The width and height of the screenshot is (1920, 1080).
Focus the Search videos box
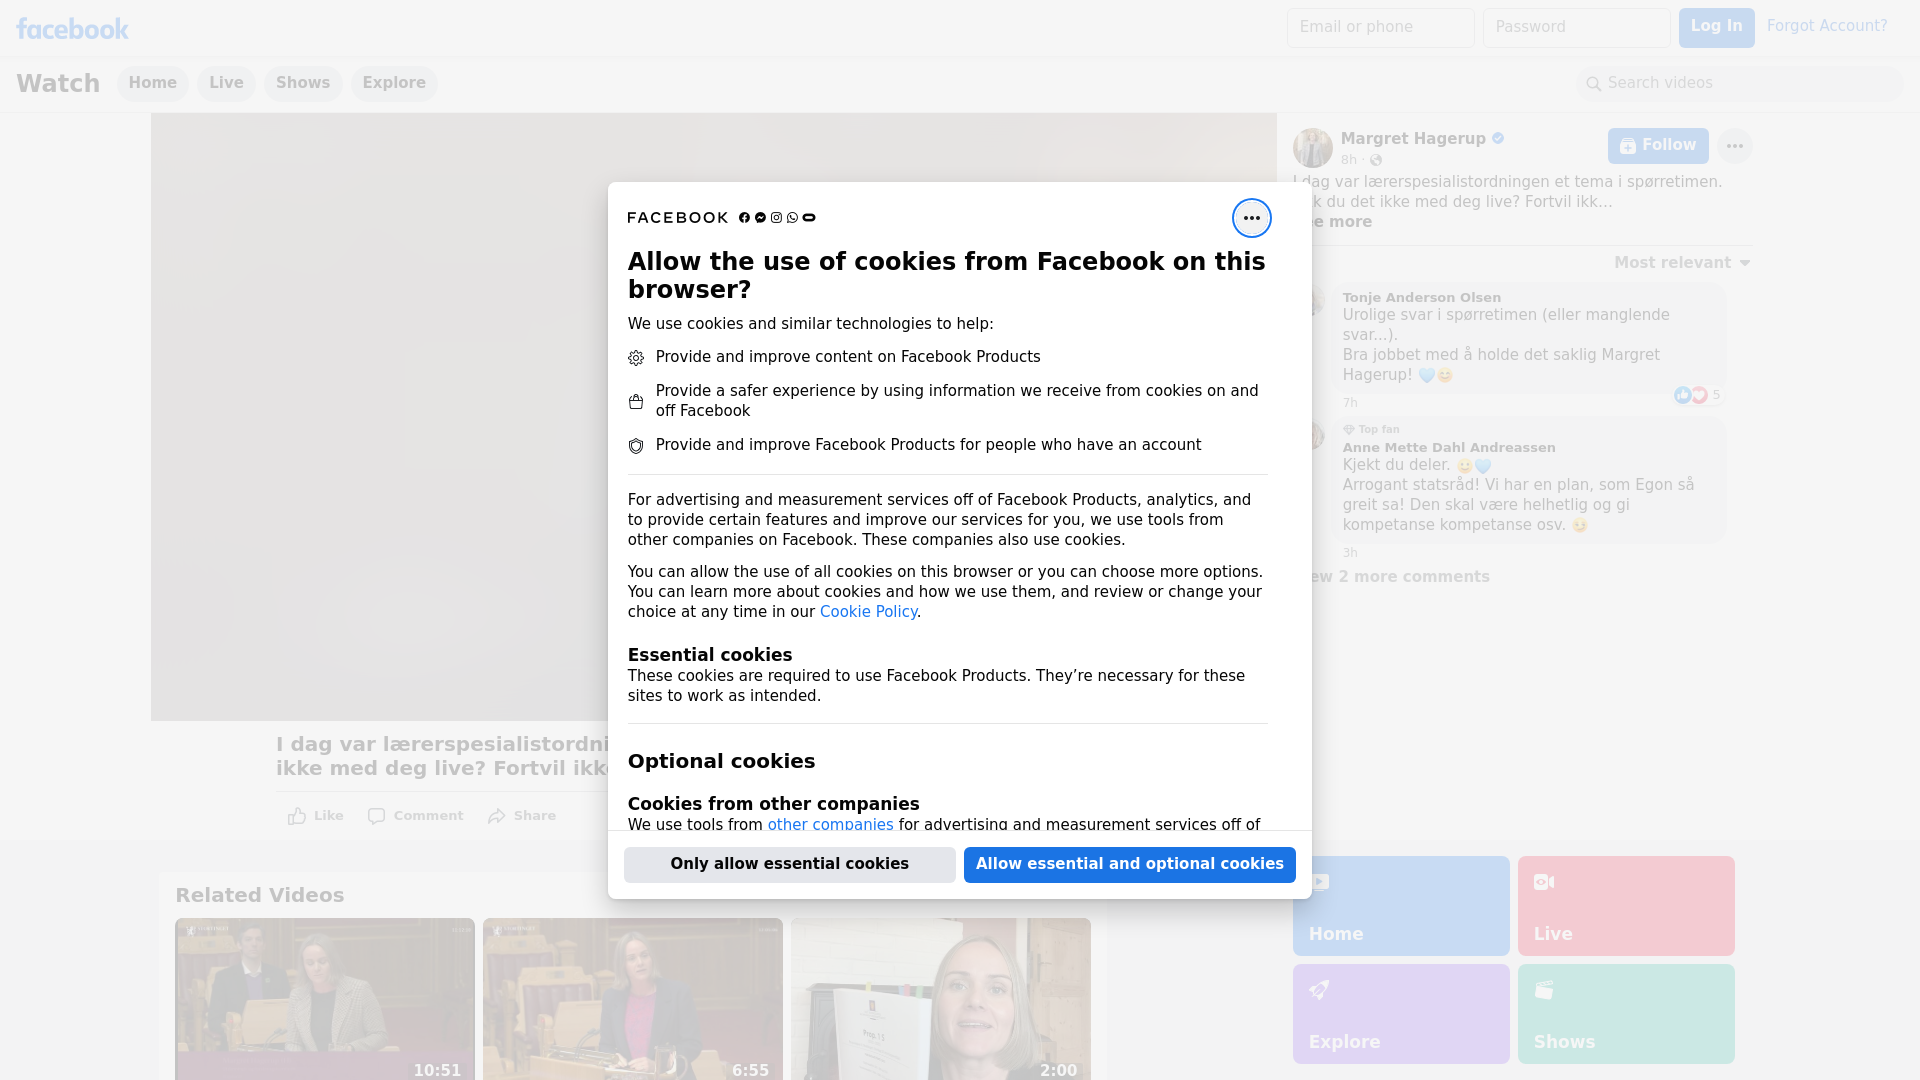pos(1740,84)
